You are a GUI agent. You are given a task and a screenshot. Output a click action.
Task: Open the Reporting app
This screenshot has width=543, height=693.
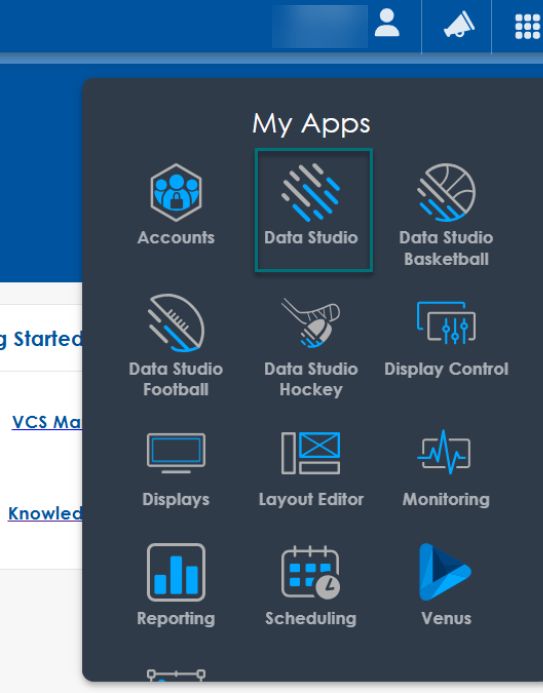(176, 585)
